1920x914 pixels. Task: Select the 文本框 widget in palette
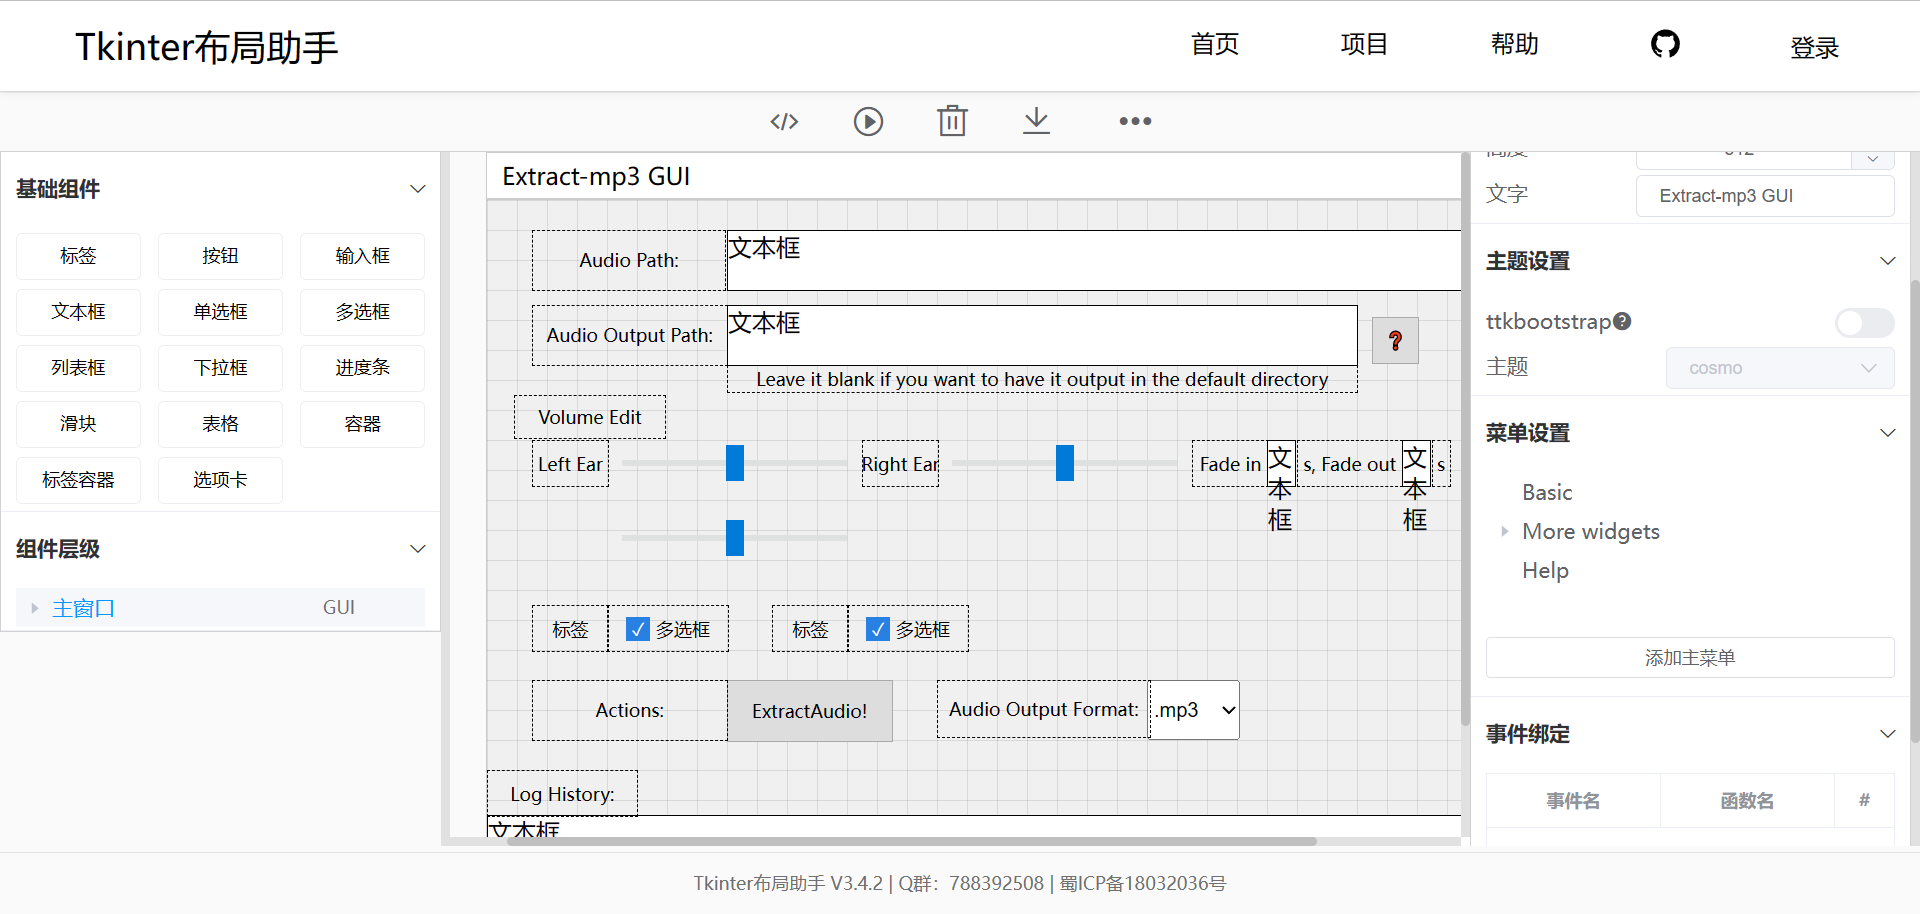point(78,312)
